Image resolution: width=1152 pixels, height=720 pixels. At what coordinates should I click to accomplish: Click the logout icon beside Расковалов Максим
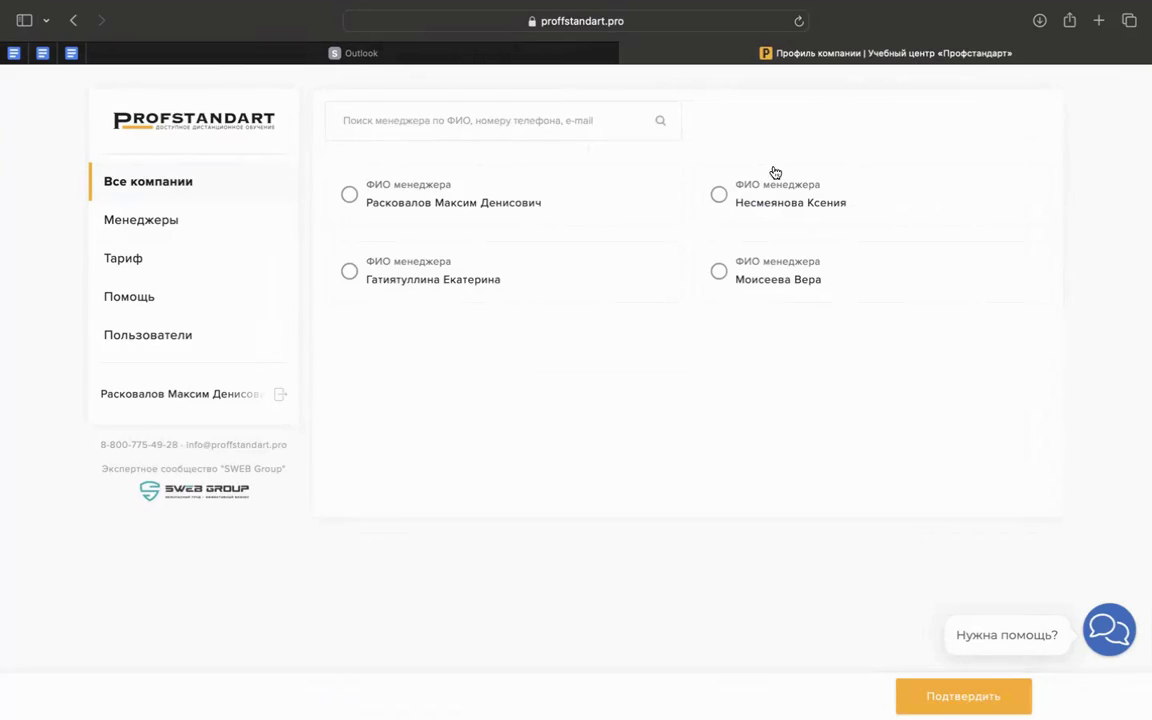281,395
